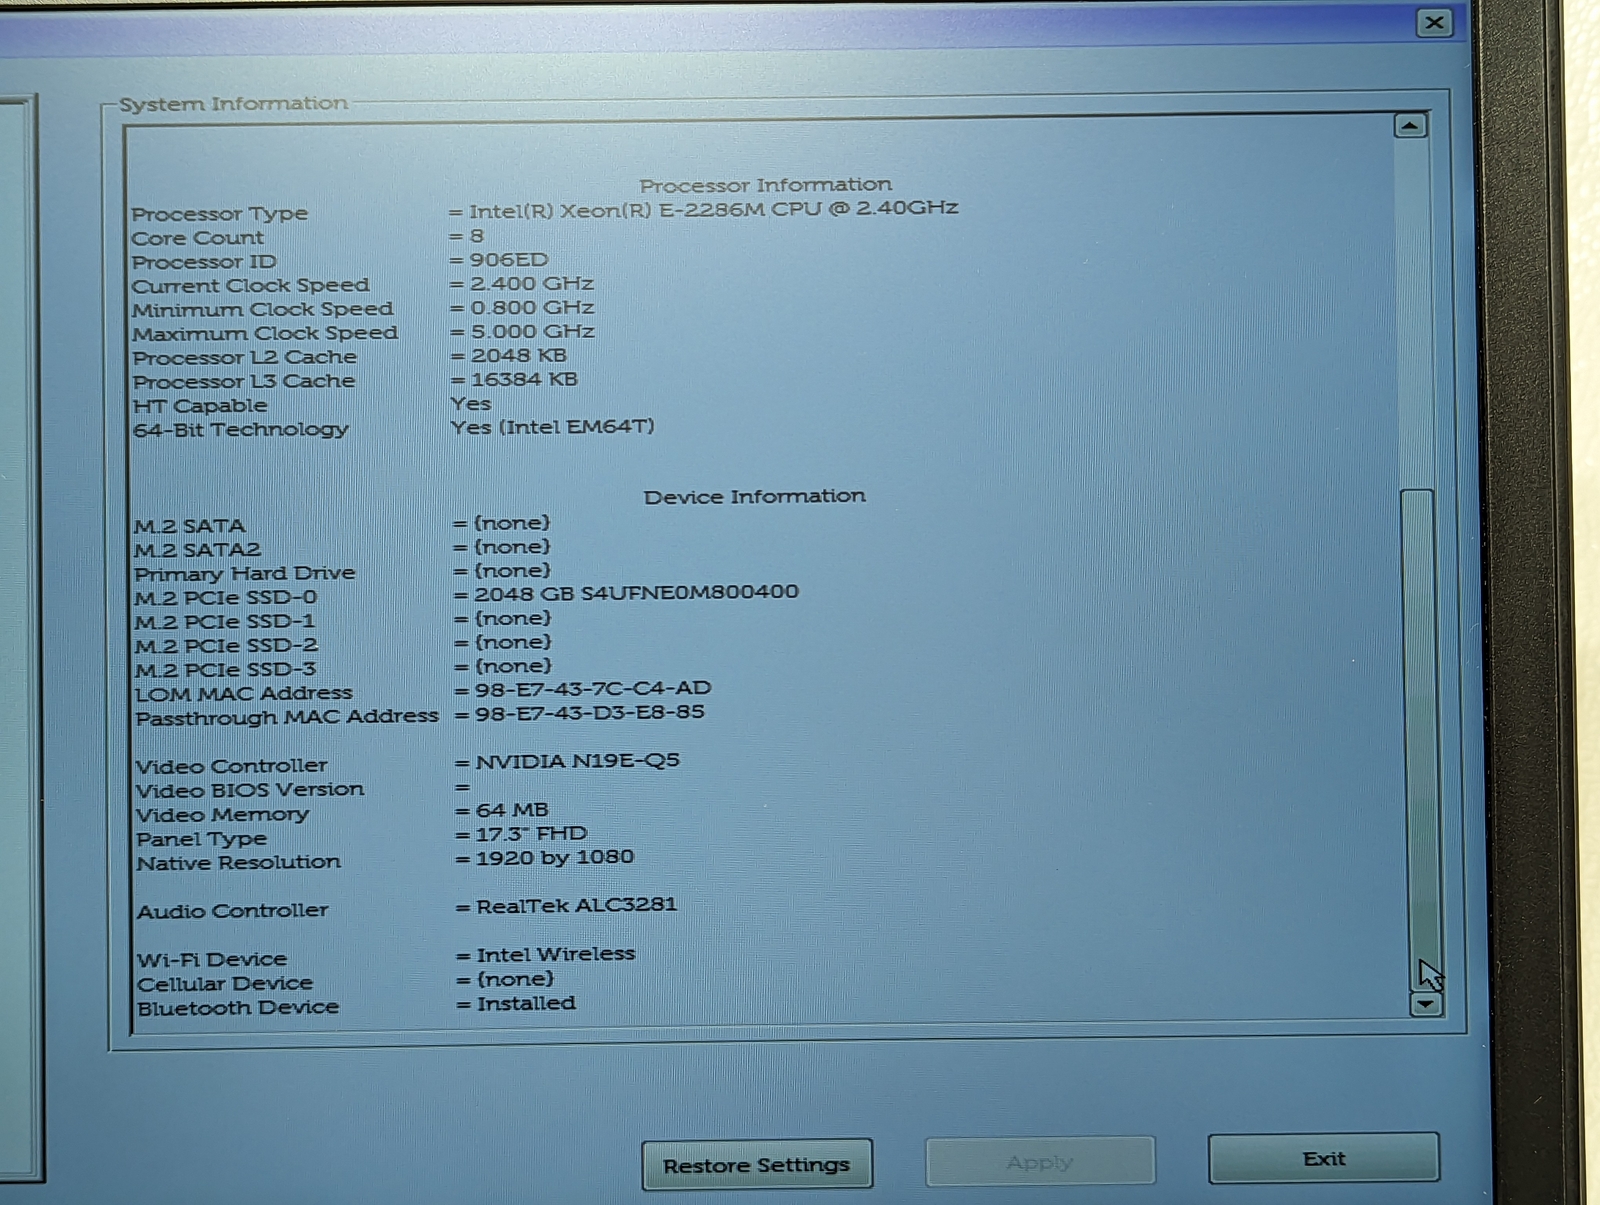Click the HT Capable label
This screenshot has height=1205, width=1600.
200,406
